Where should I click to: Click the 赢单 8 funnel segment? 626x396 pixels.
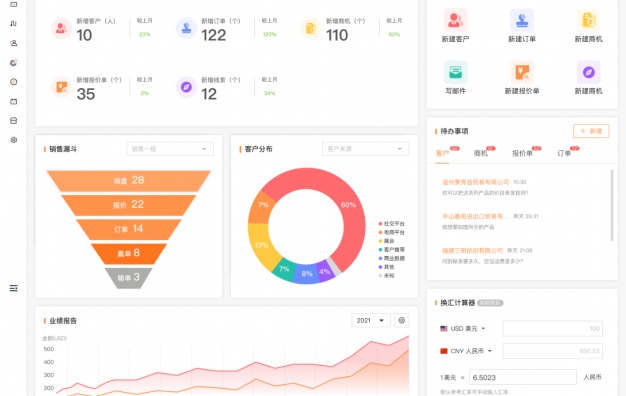[129, 253]
